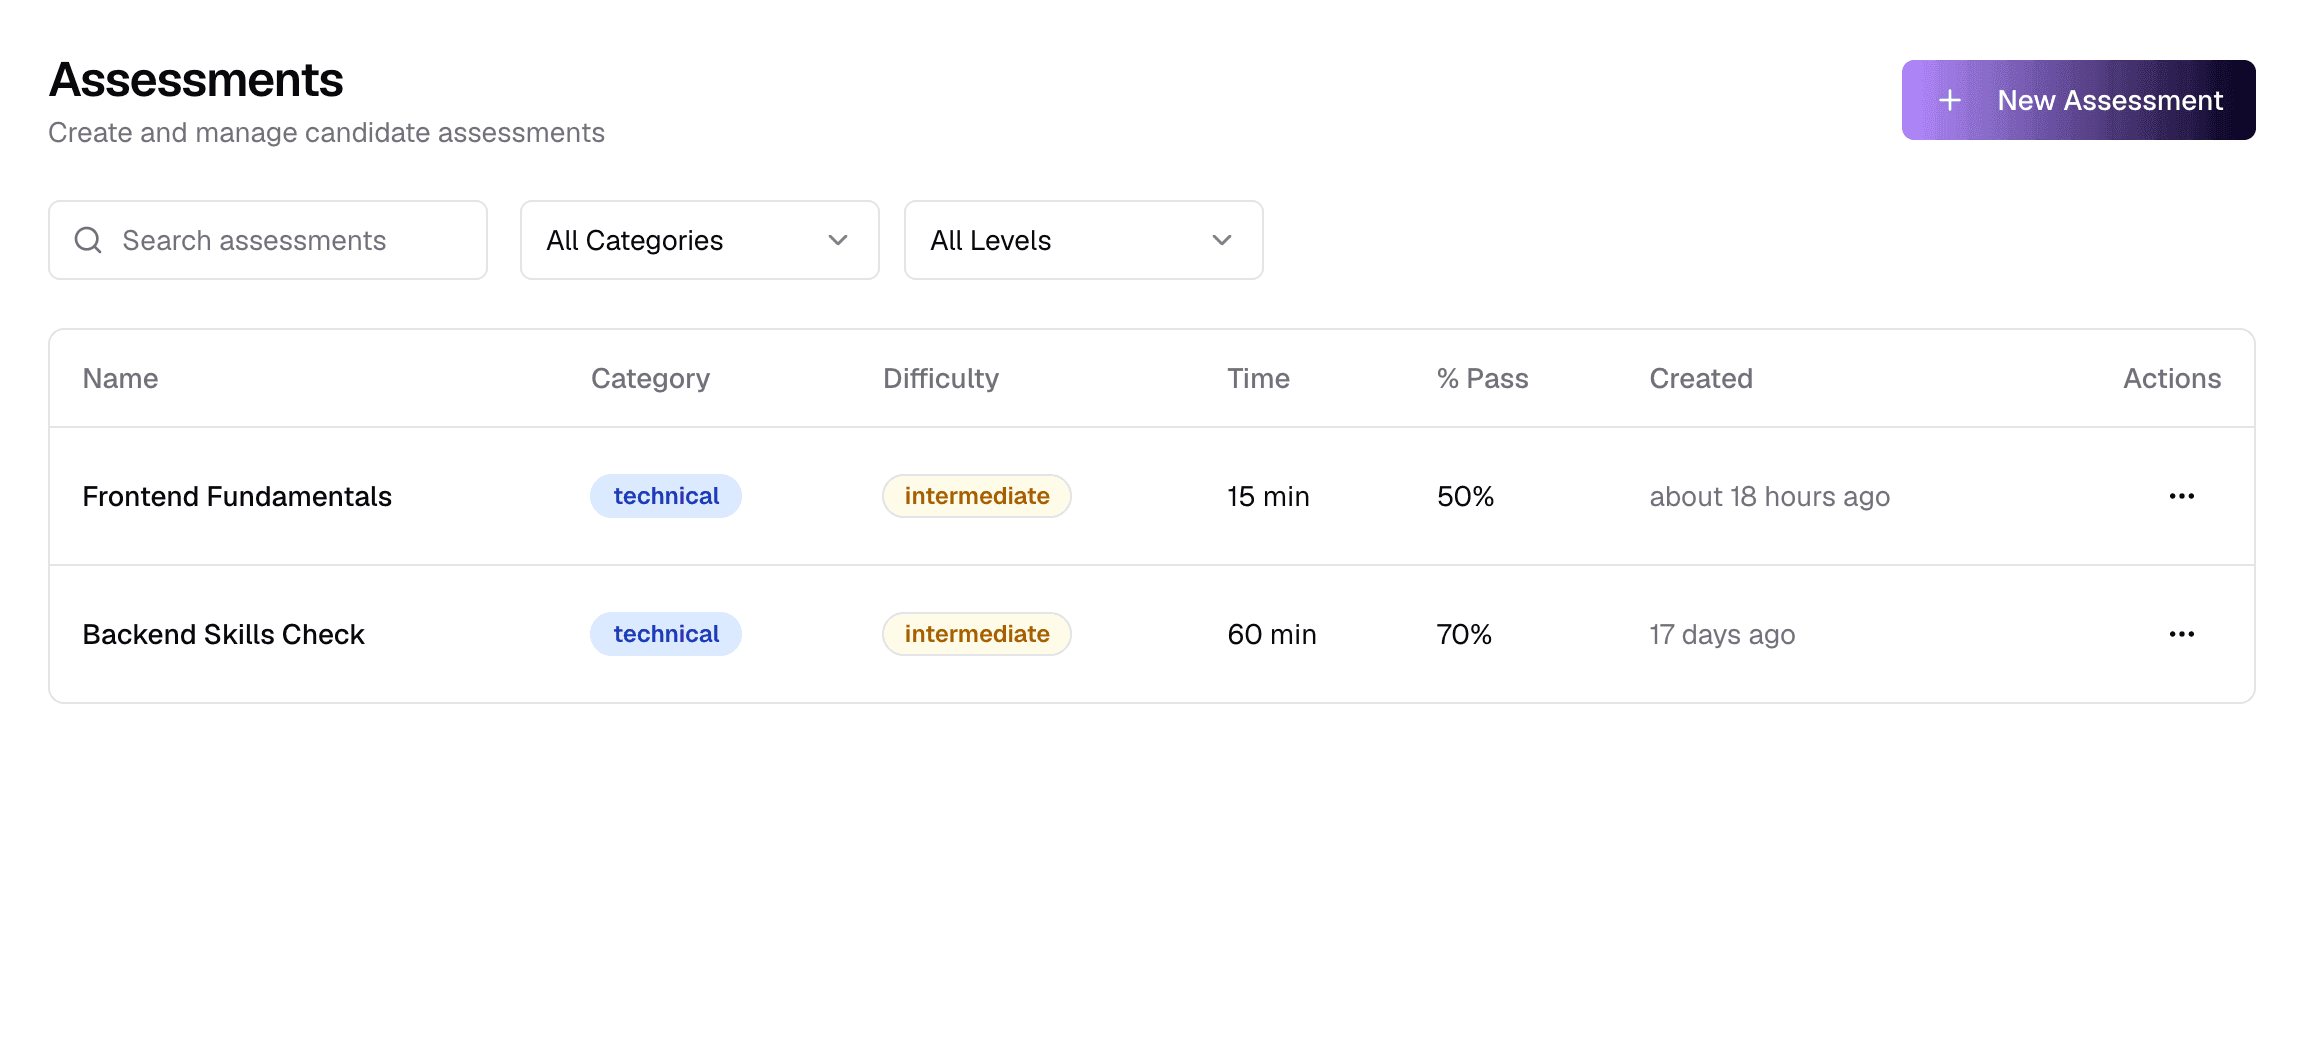Screen dimensions: 2304x1040
Task: Click the plus icon in New Assessment
Action: pos(1949,100)
